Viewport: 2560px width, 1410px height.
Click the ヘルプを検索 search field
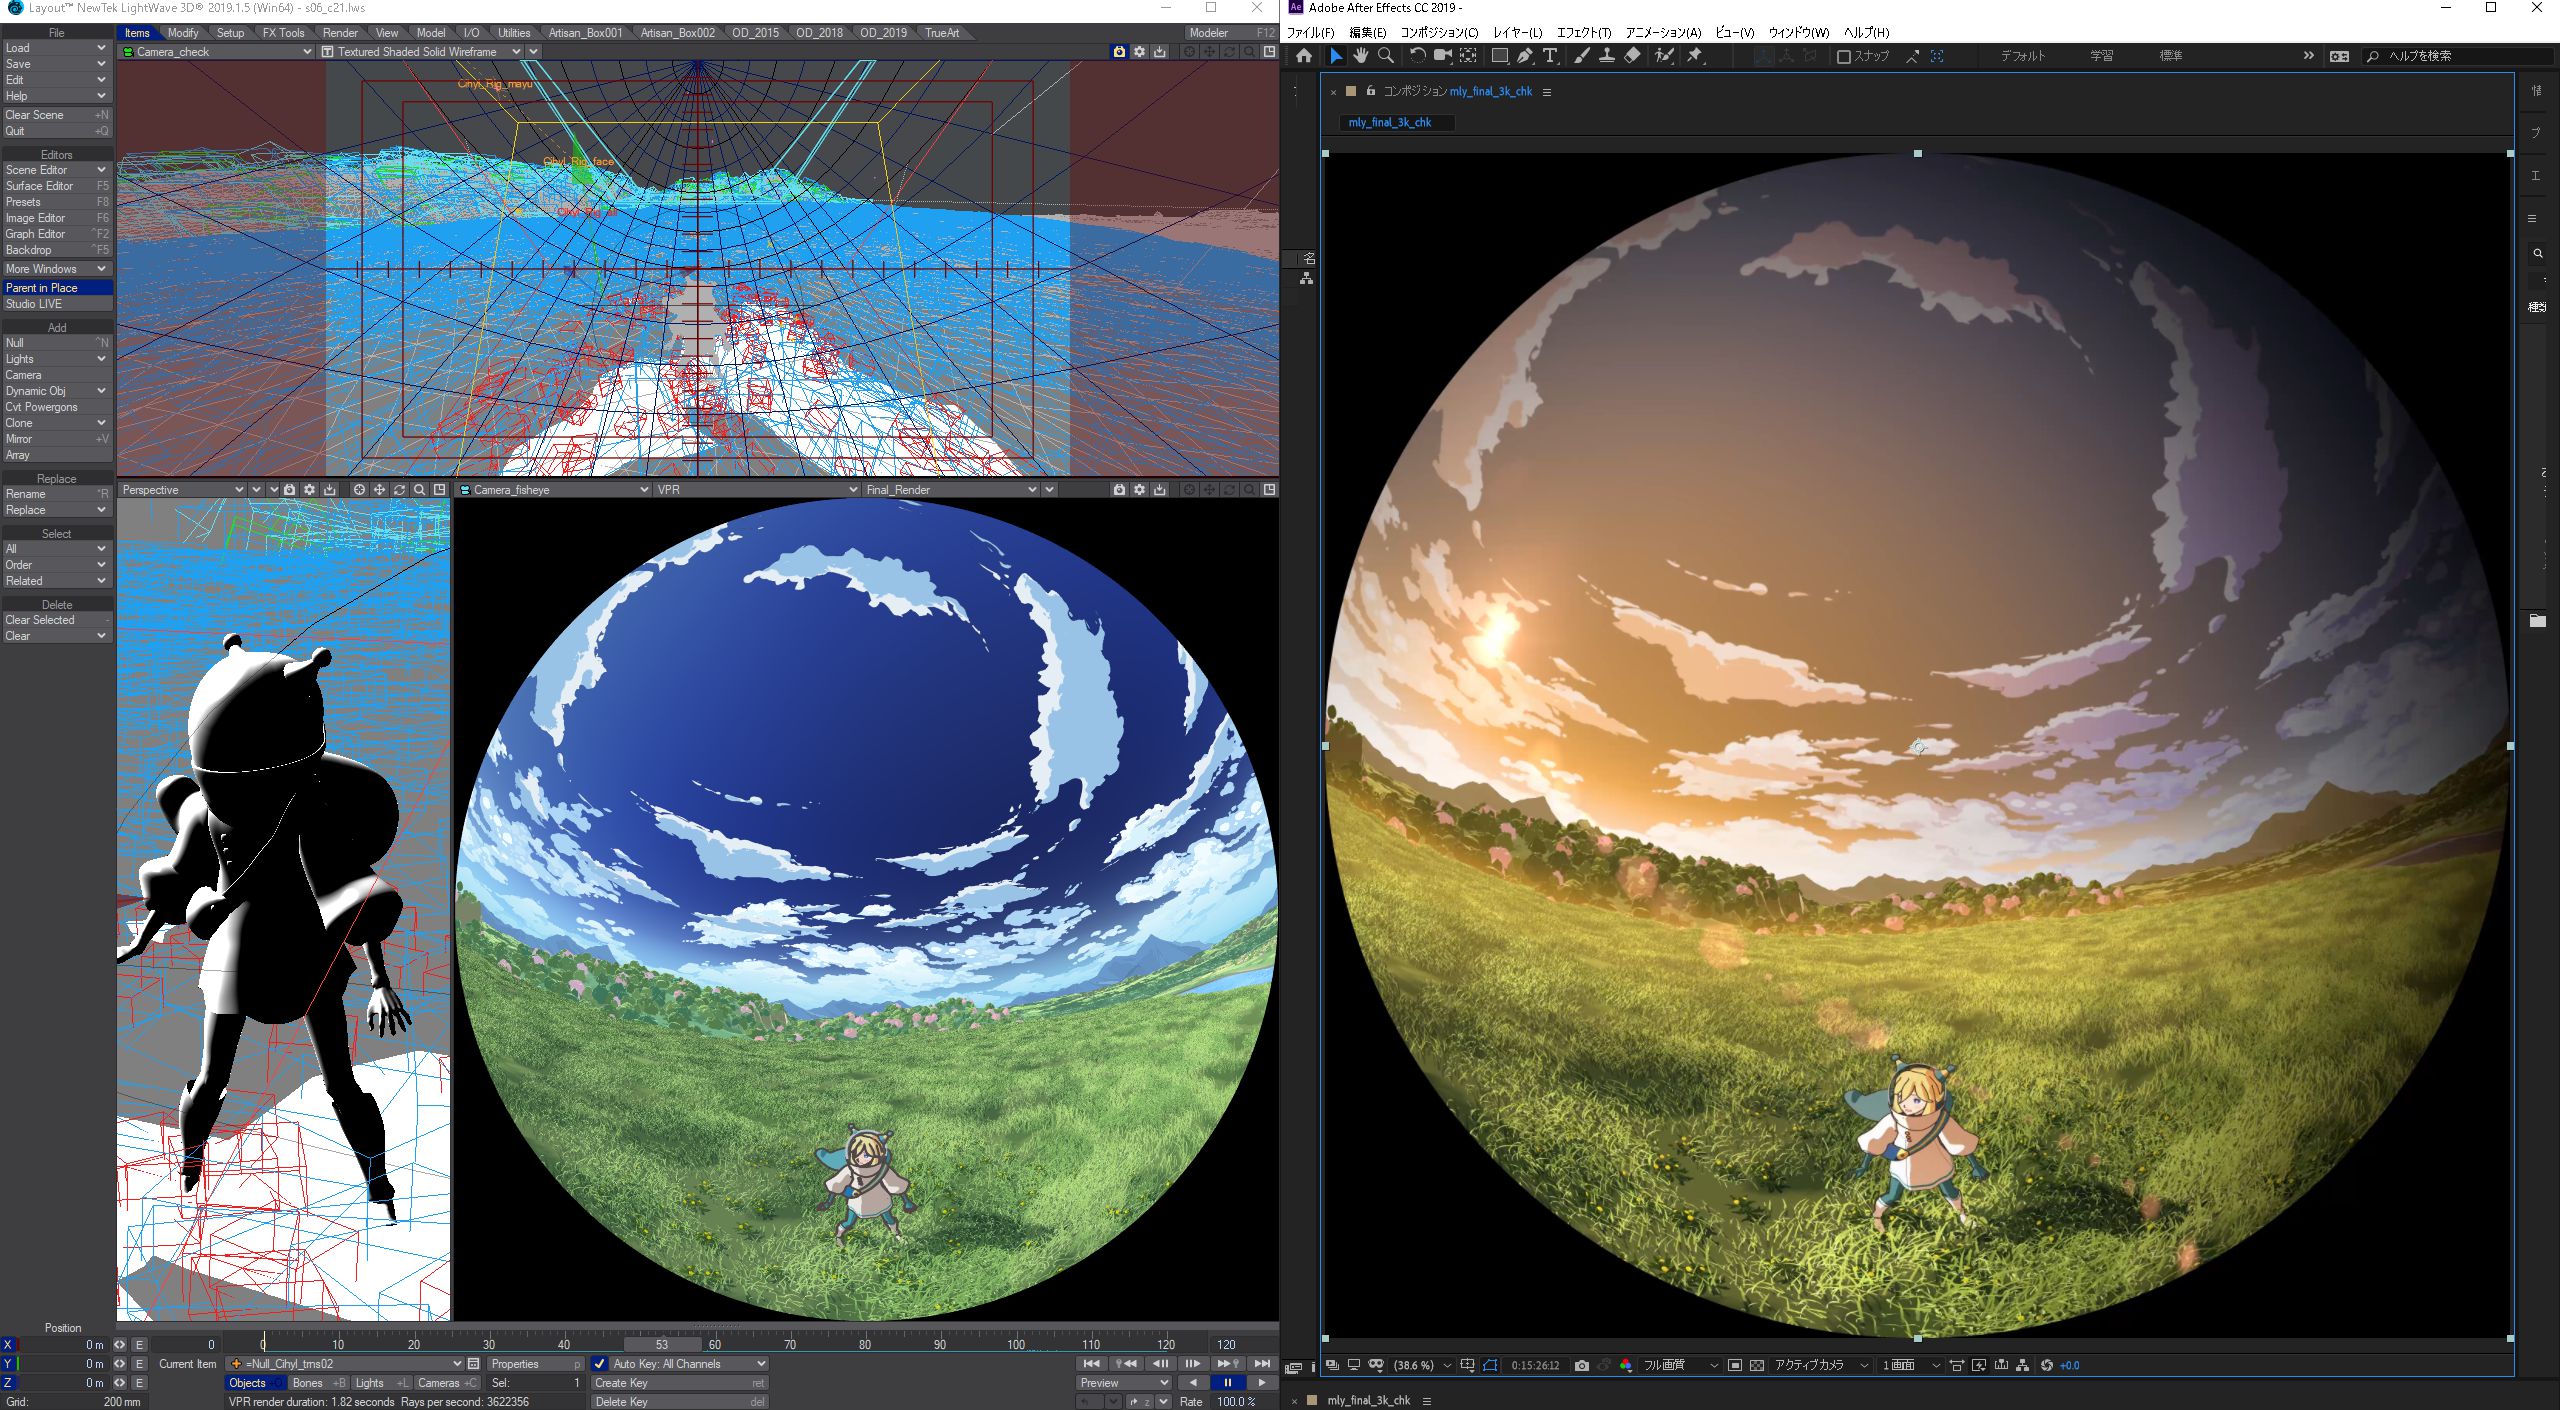click(x=2460, y=56)
